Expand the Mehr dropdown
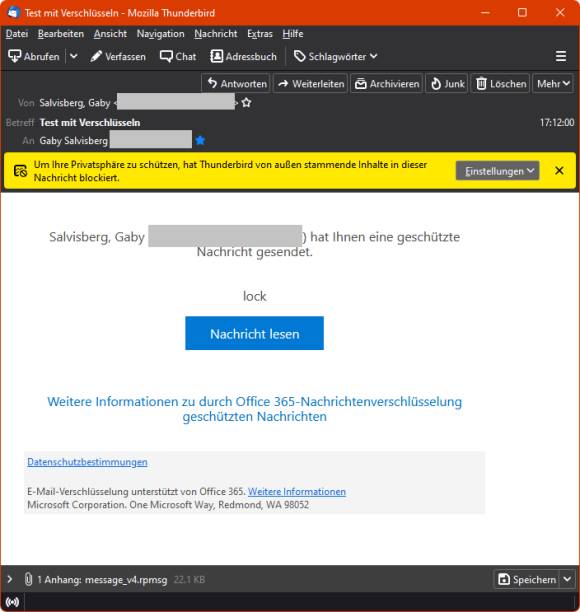Screen dimensions: 580x612 [x=553, y=84]
